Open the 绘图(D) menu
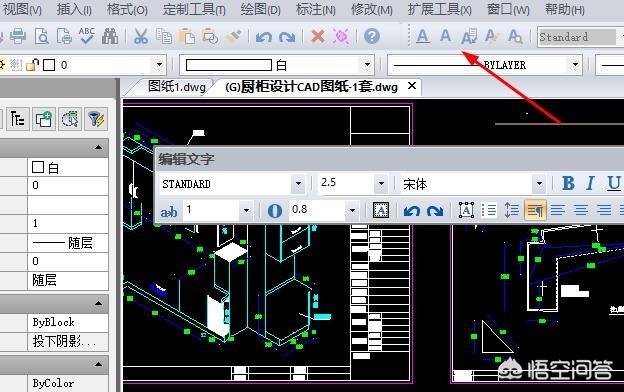Screen dimensions: 624x392 pyautogui.click(x=261, y=10)
